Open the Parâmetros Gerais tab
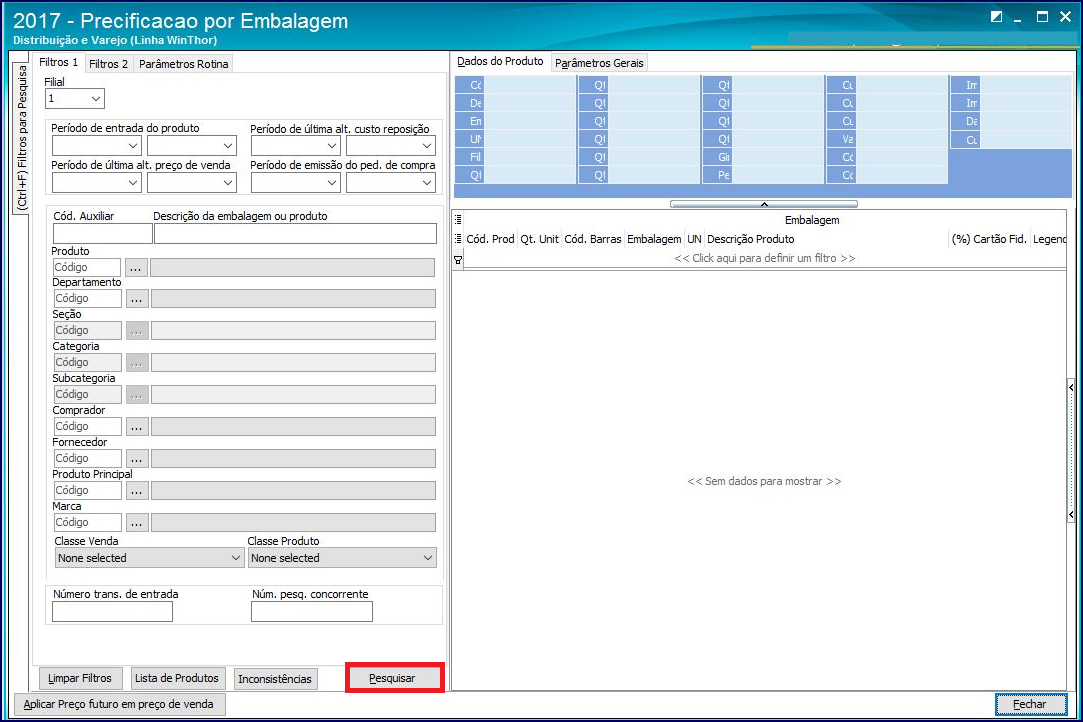This screenshot has width=1083, height=722. 599,63
